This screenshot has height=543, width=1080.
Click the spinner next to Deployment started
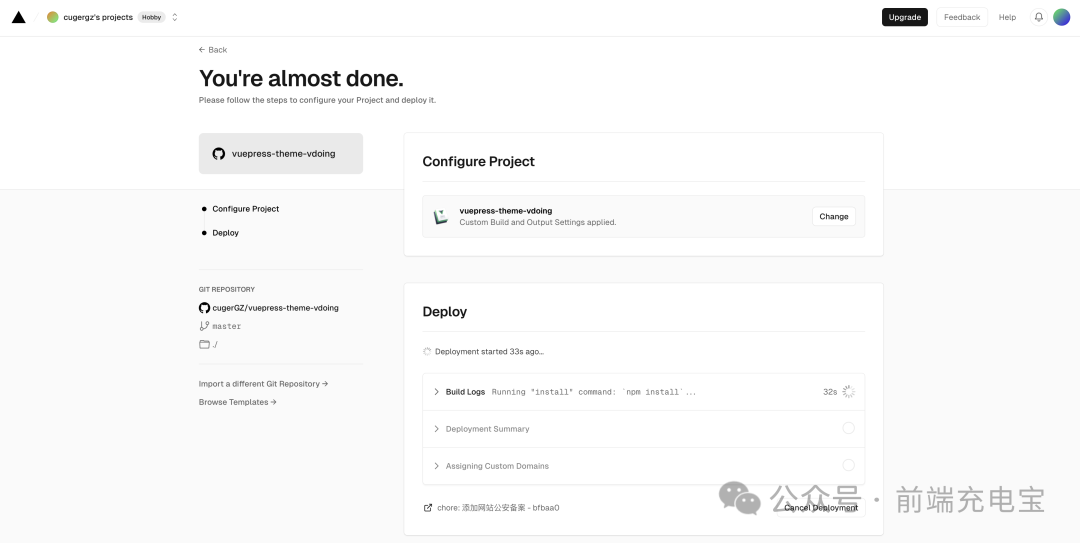427,351
